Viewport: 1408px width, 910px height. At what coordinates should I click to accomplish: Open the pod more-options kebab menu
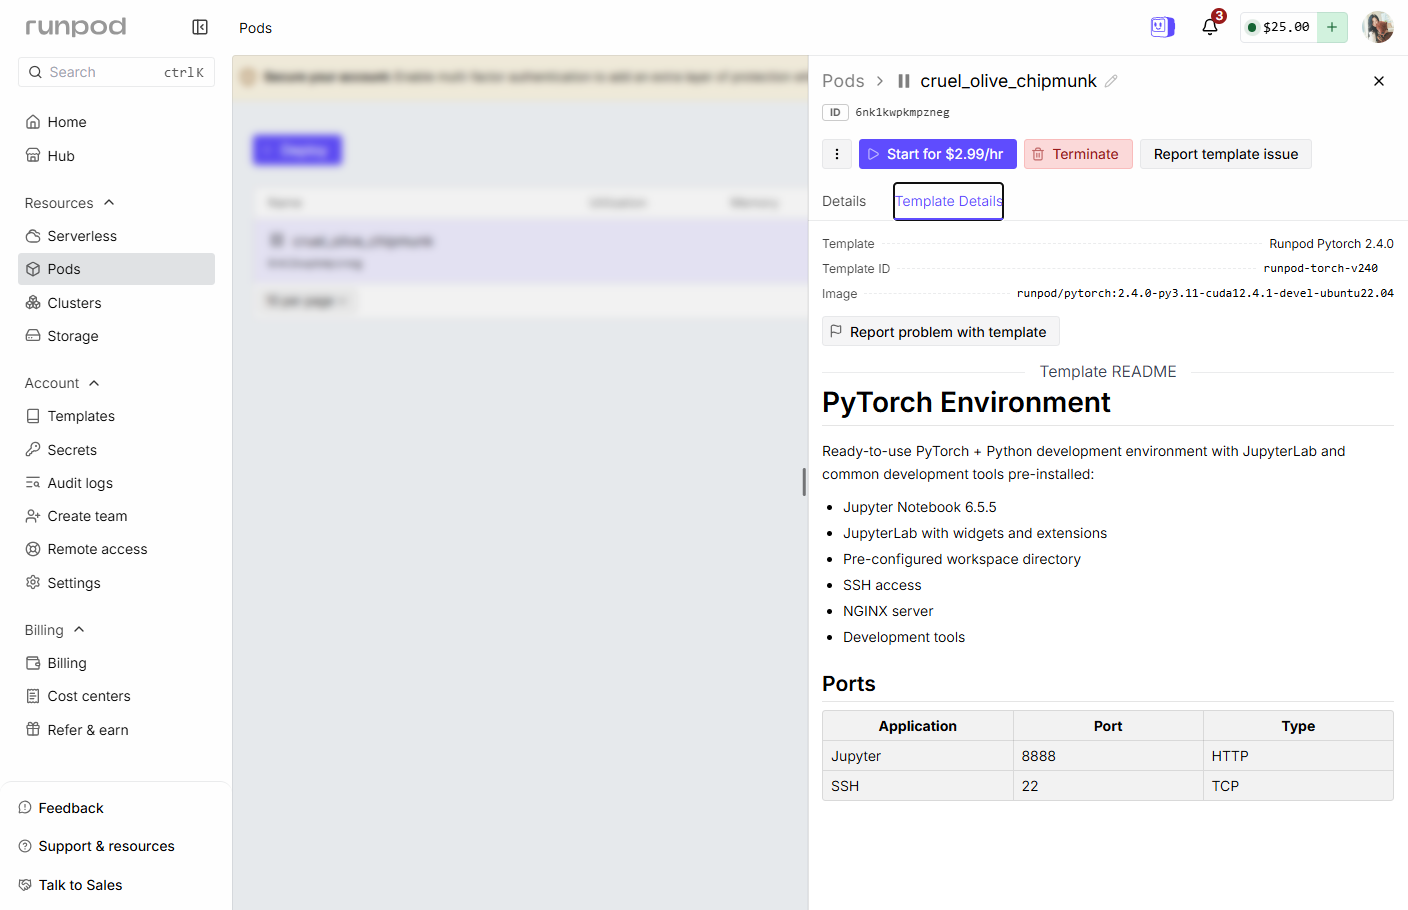pos(837,154)
